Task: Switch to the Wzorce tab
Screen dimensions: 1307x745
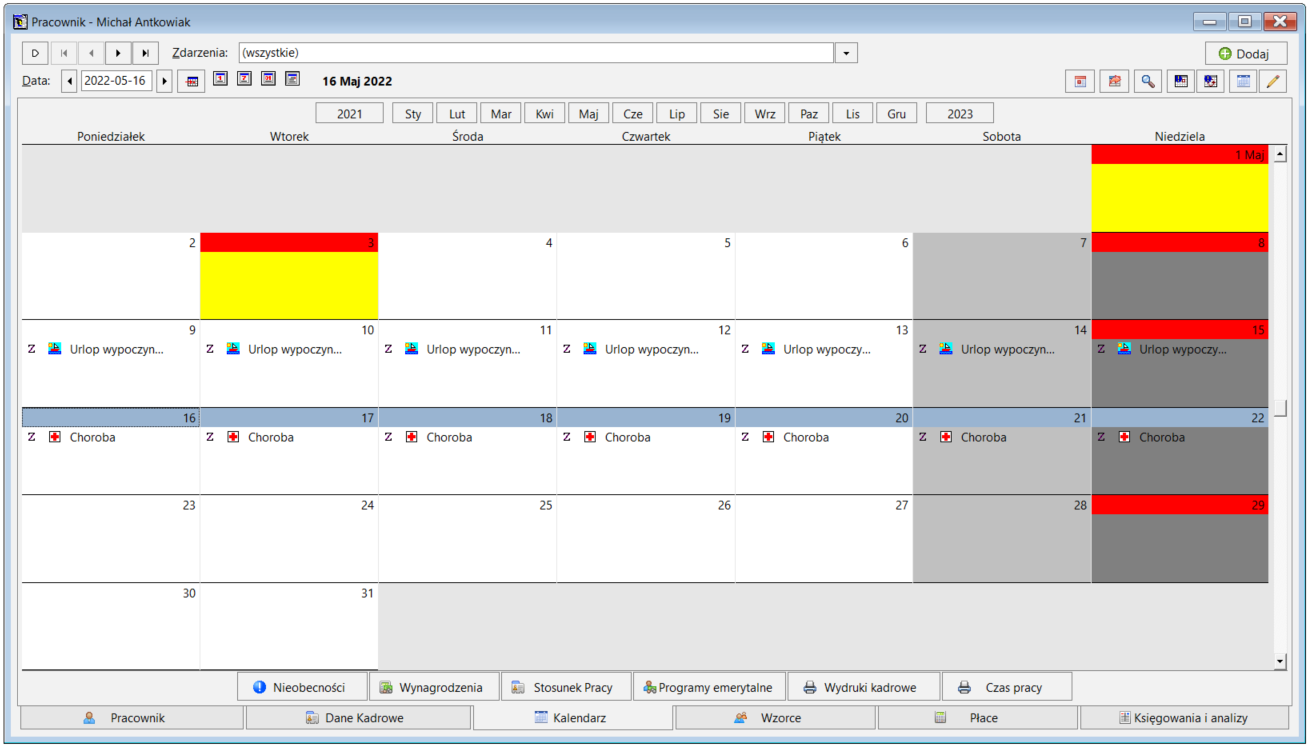Action: tap(776, 718)
